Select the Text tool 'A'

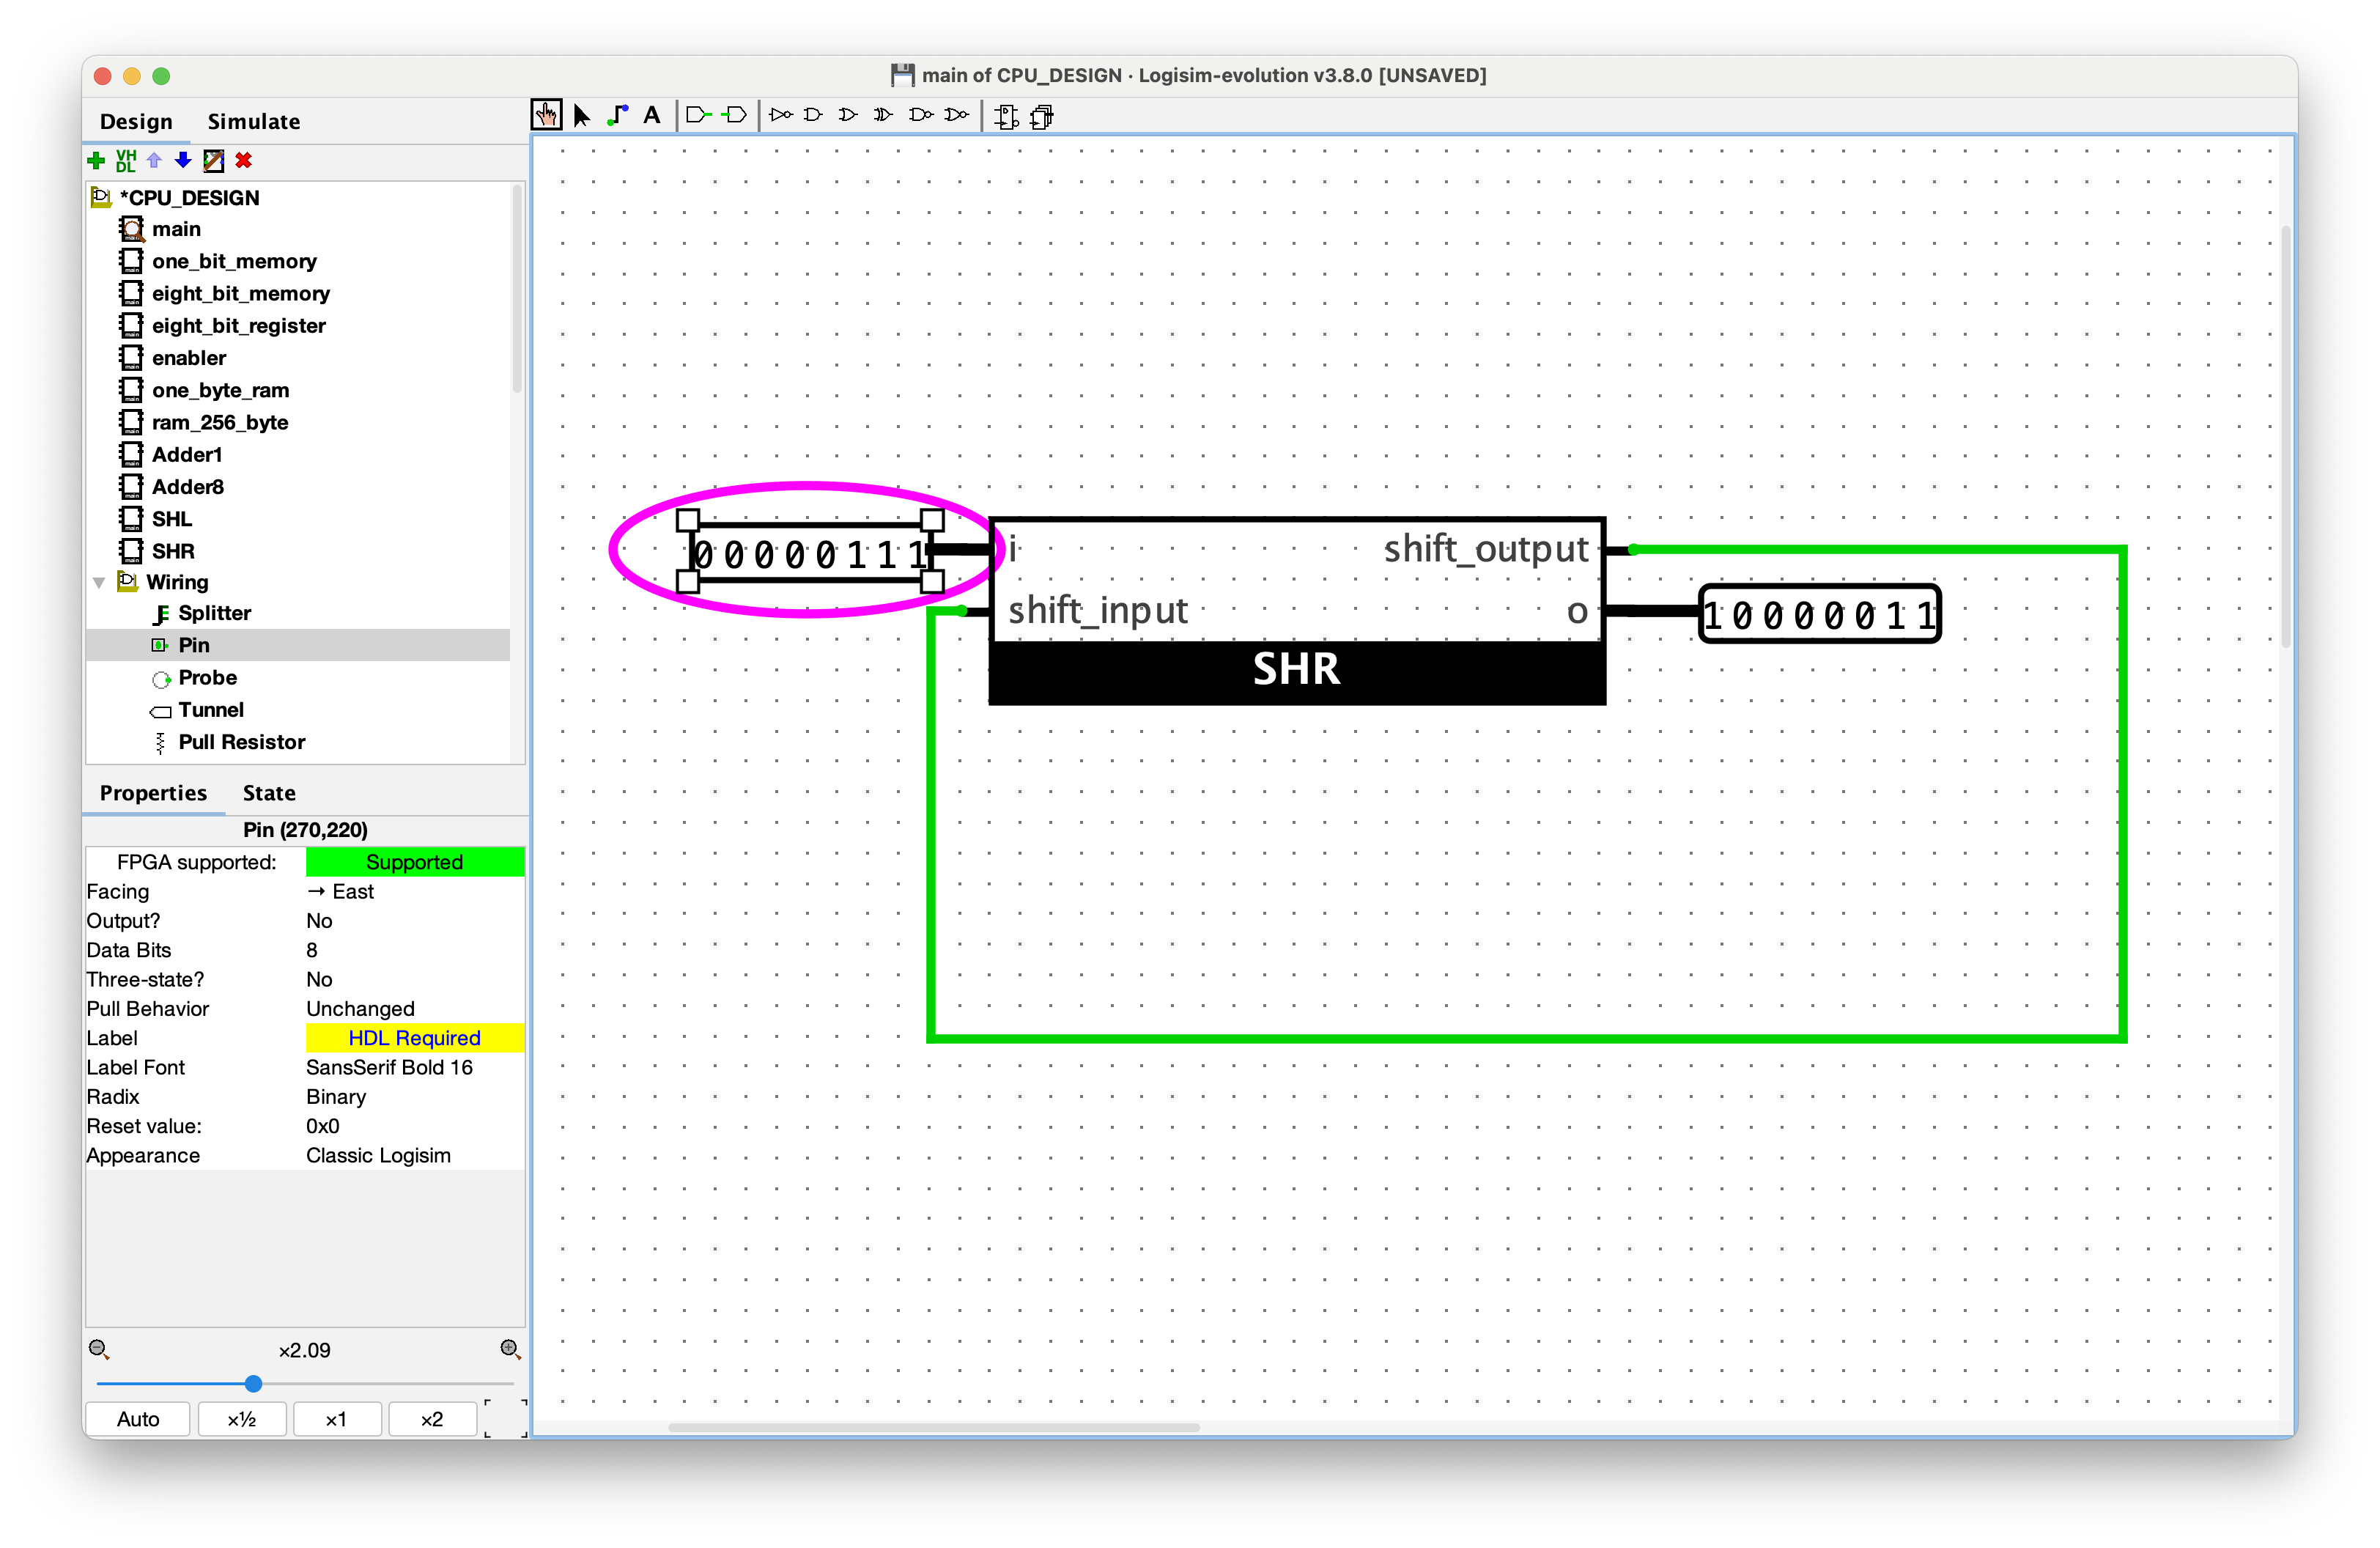652,116
